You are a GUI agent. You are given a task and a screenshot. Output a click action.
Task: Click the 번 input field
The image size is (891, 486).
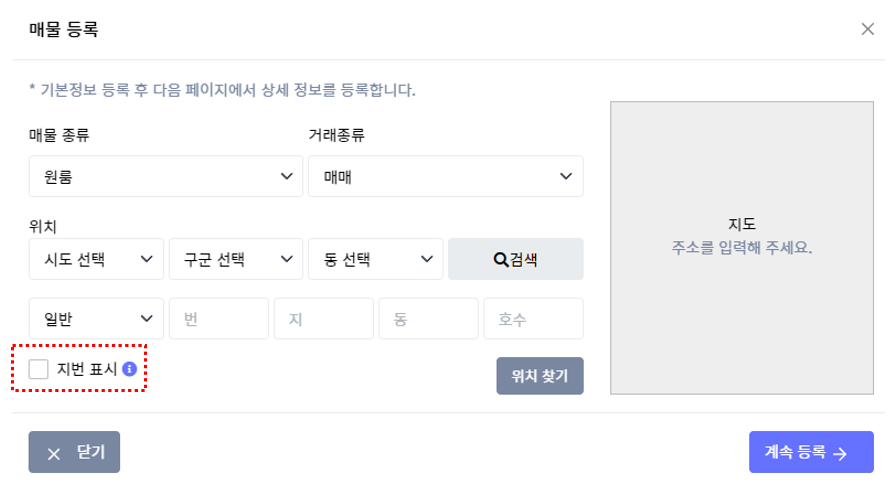coord(219,319)
